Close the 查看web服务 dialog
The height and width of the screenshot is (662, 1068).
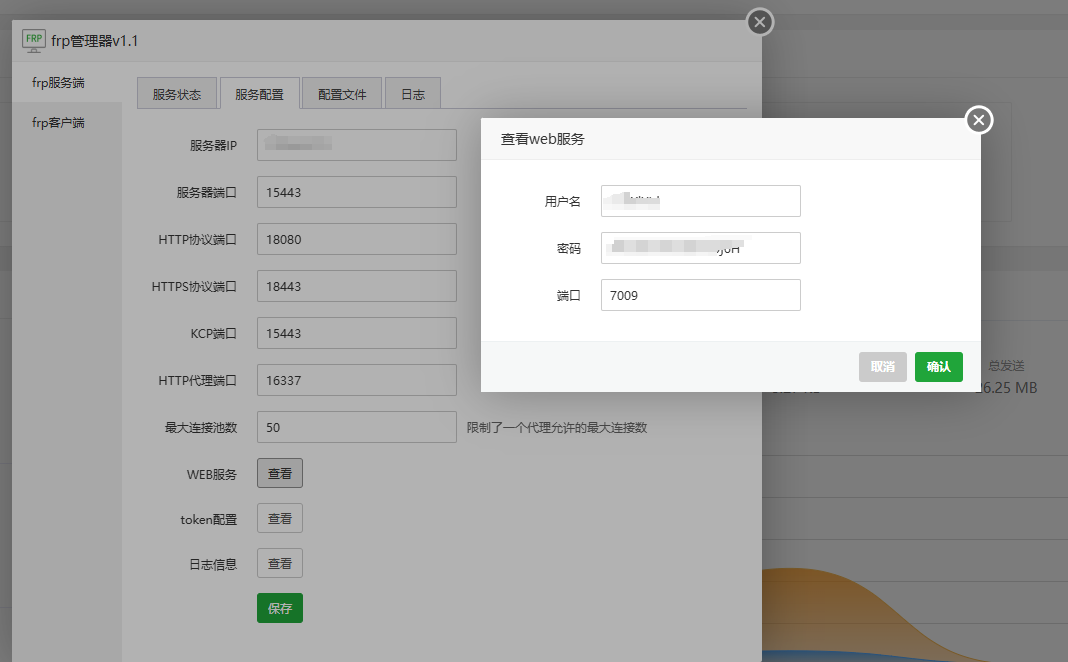(x=979, y=121)
